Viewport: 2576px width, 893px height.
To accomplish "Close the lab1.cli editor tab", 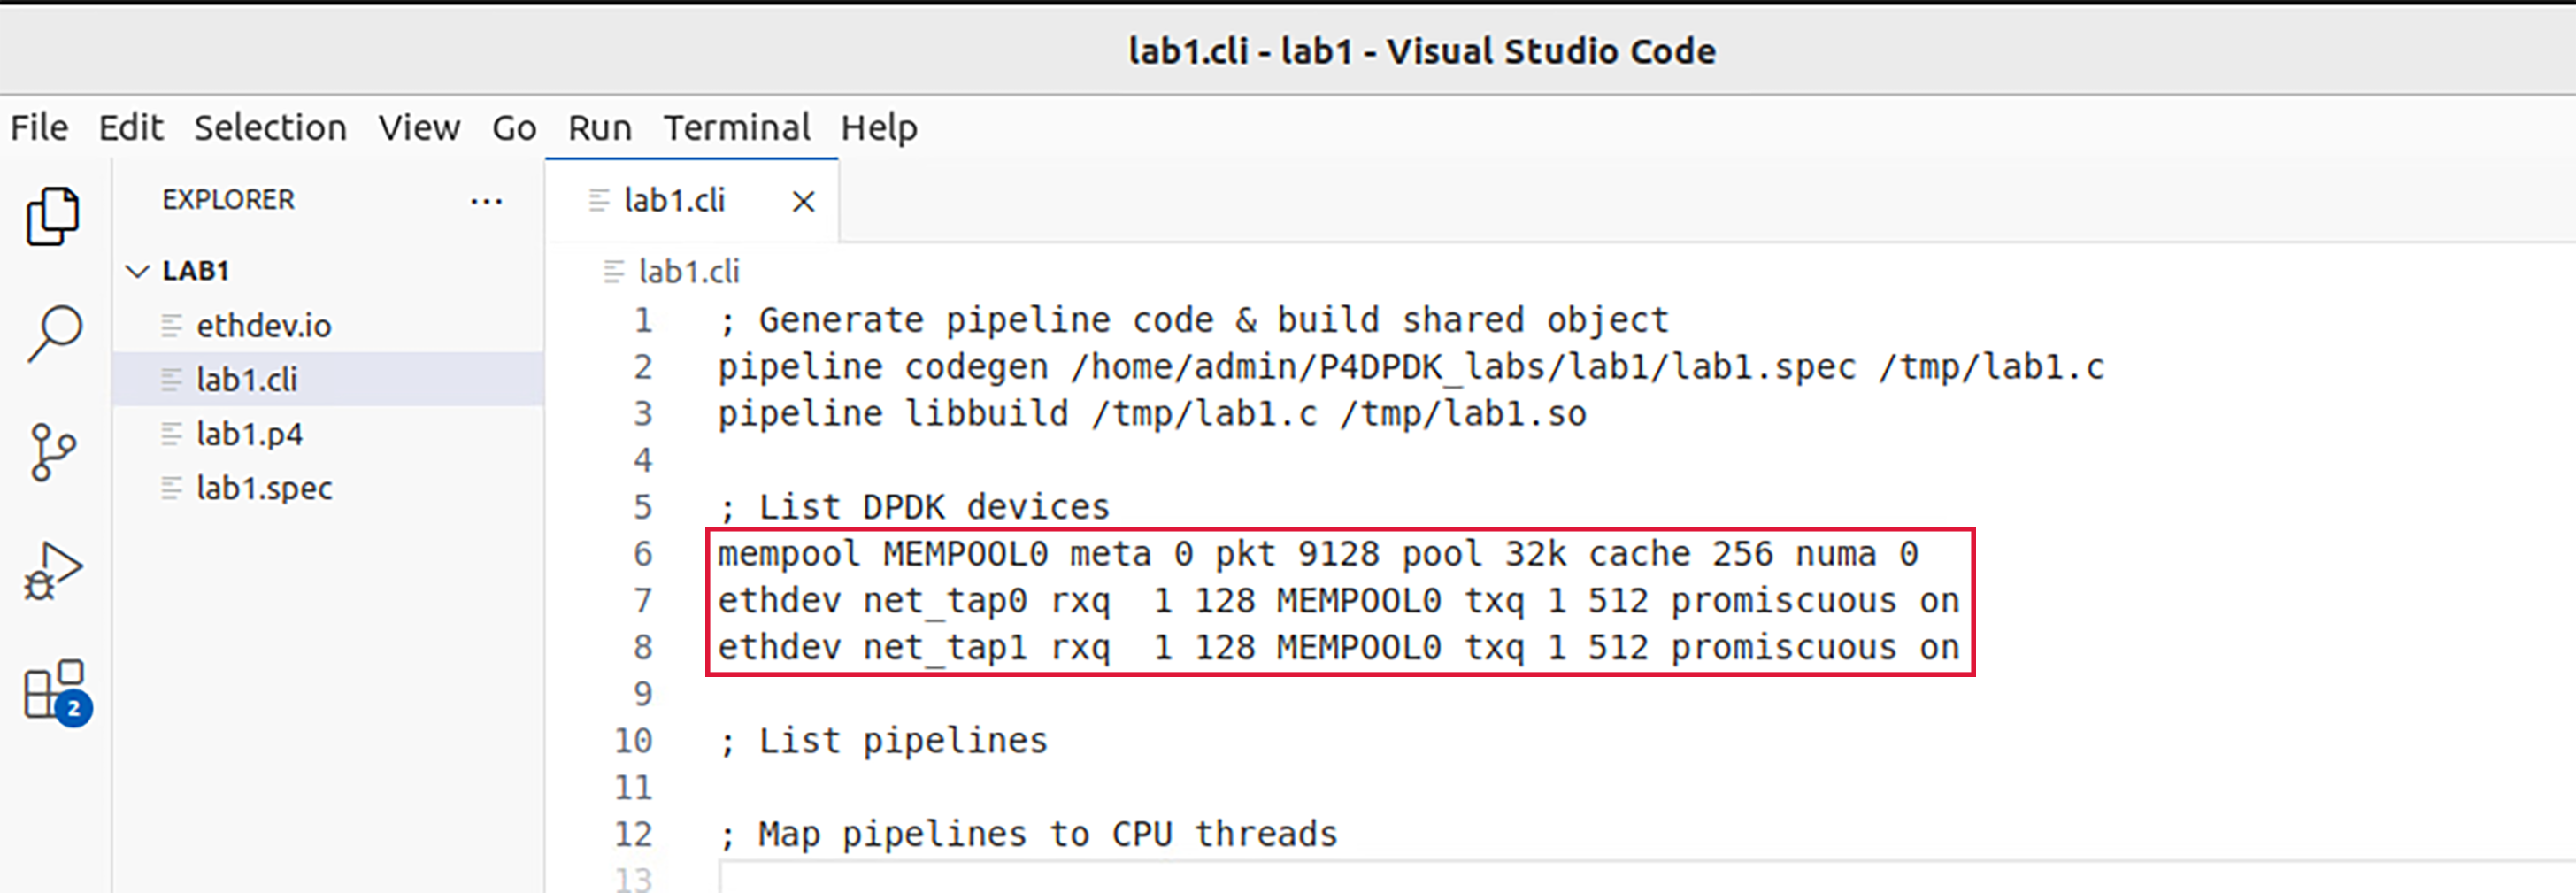I will pos(803,202).
